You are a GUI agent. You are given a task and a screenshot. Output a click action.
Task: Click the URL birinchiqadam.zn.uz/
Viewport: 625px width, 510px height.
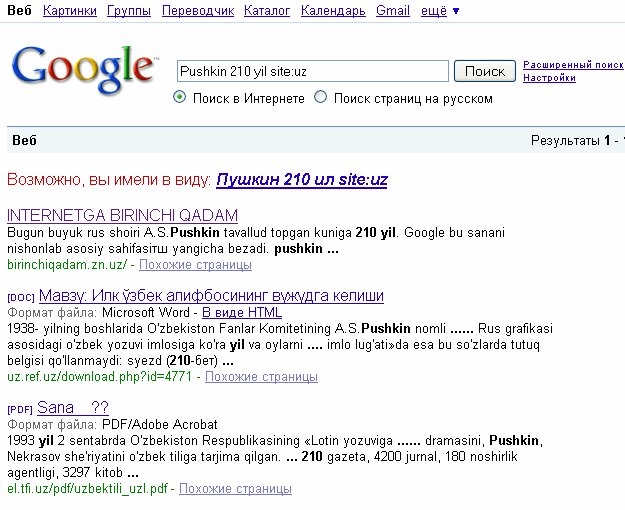pos(67,265)
